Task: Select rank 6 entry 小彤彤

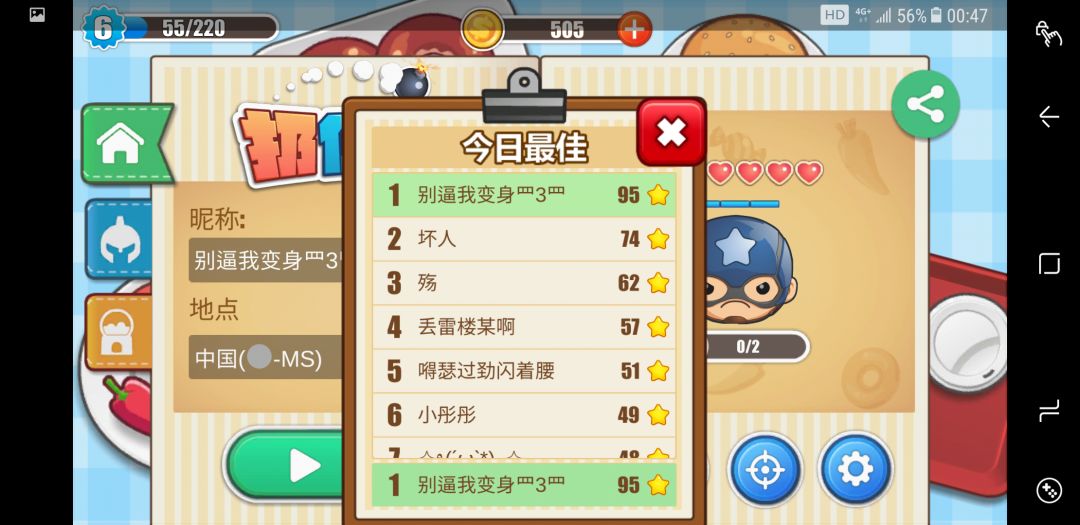Action: [x=524, y=415]
